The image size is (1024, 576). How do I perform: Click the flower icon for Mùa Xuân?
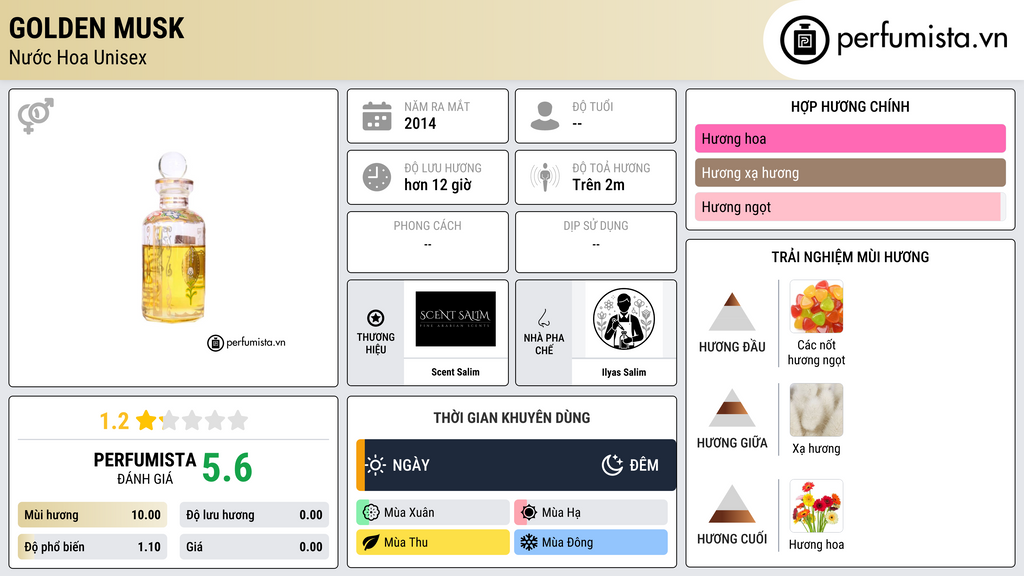tap(371, 513)
